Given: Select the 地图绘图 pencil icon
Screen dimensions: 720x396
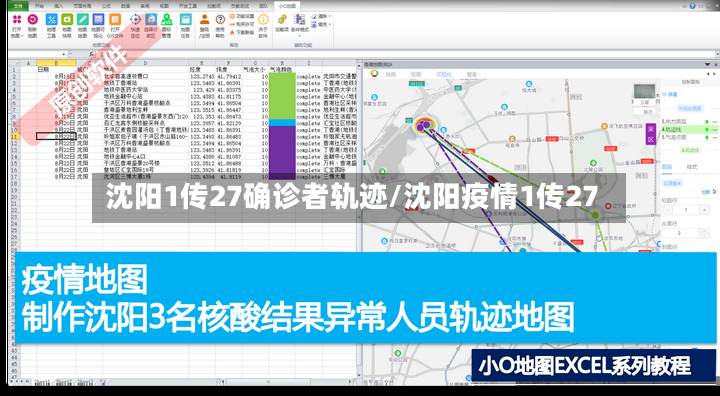Looking at the screenshot, I should [x=83, y=19].
